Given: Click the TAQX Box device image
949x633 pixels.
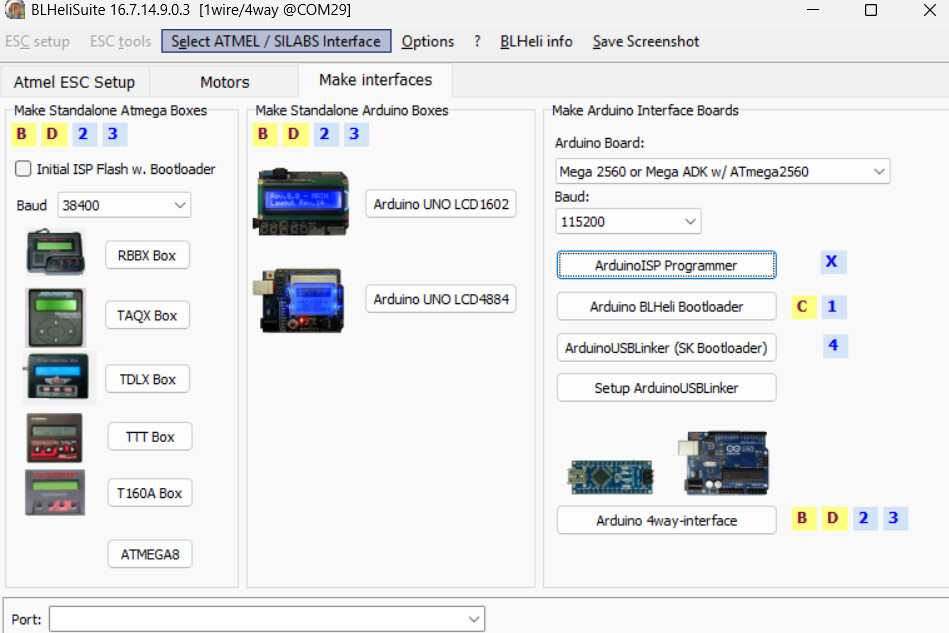Looking at the screenshot, I should (55, 317).
